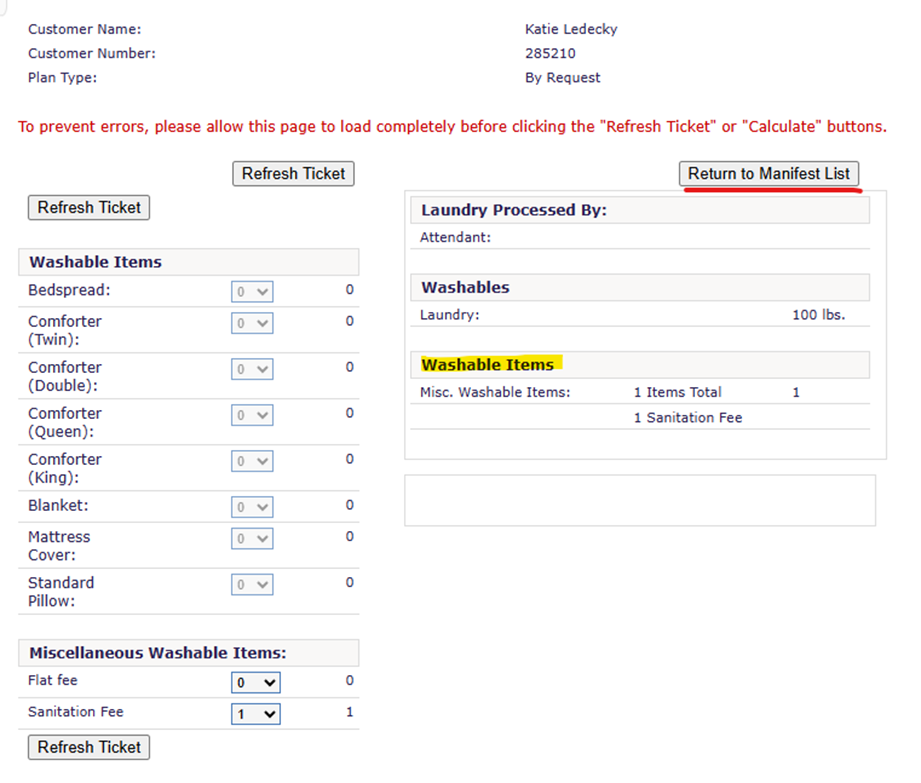
Task: Expand the Mattress Cover quantity dropdown
Action: tap(252, 539)
